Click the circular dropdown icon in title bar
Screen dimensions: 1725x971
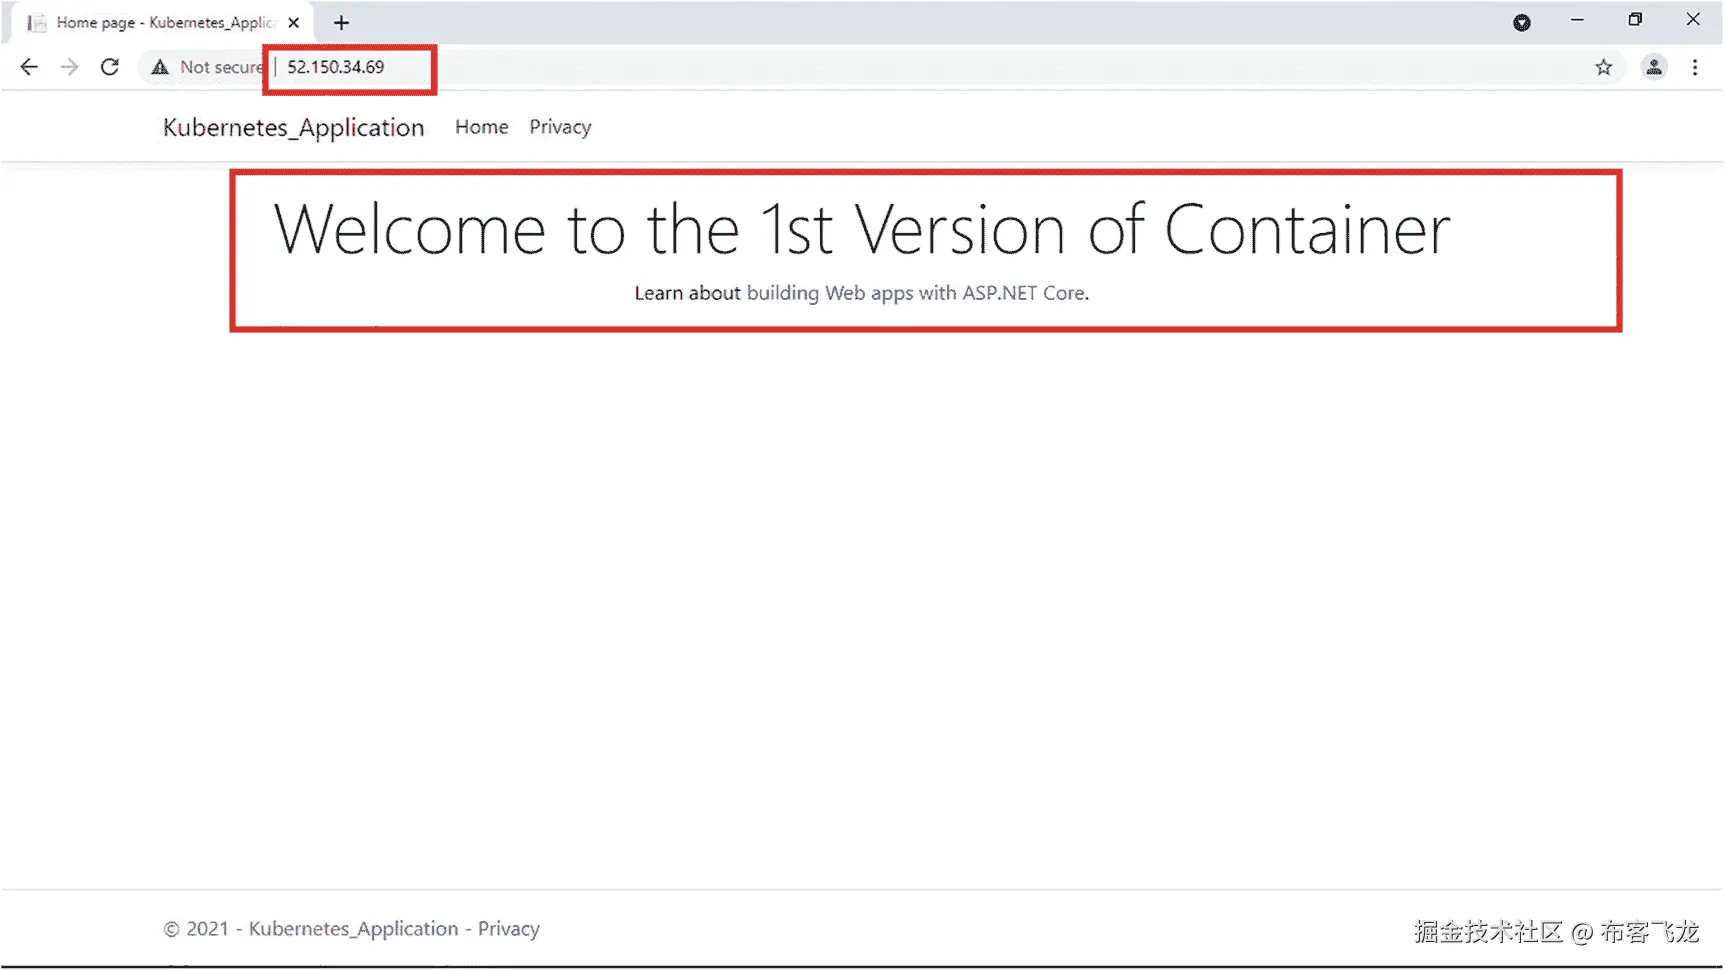tap(1522, 22)
